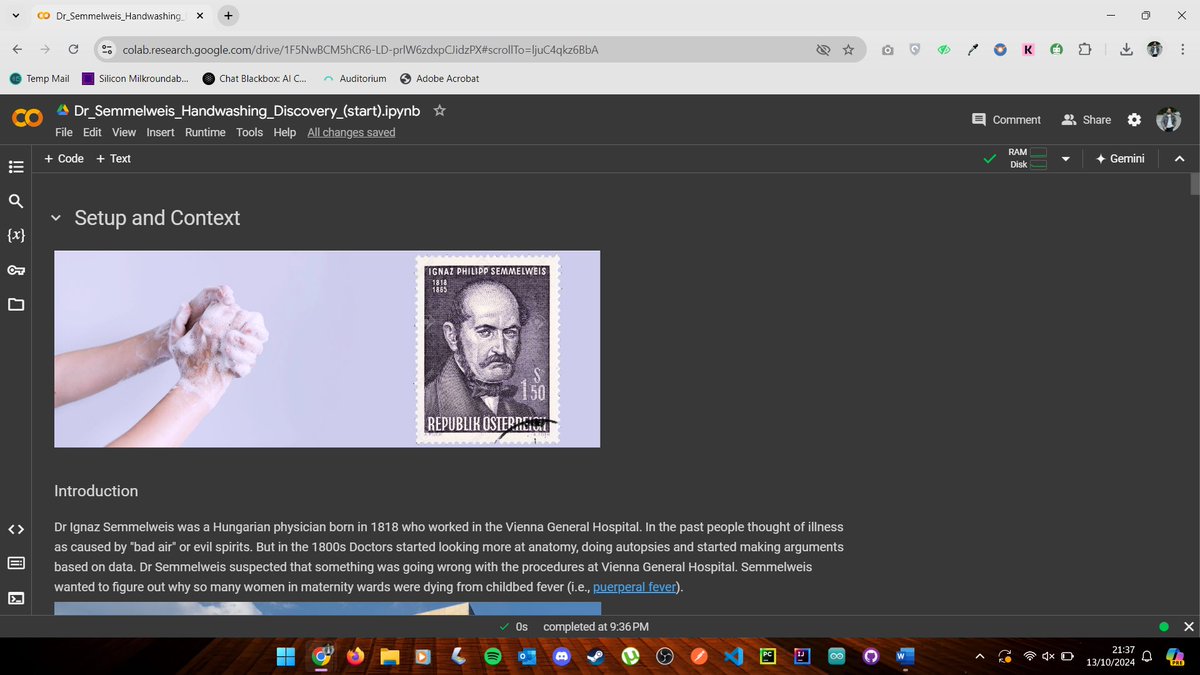
Task: Add a new Code cell
Action: (64, 159)
